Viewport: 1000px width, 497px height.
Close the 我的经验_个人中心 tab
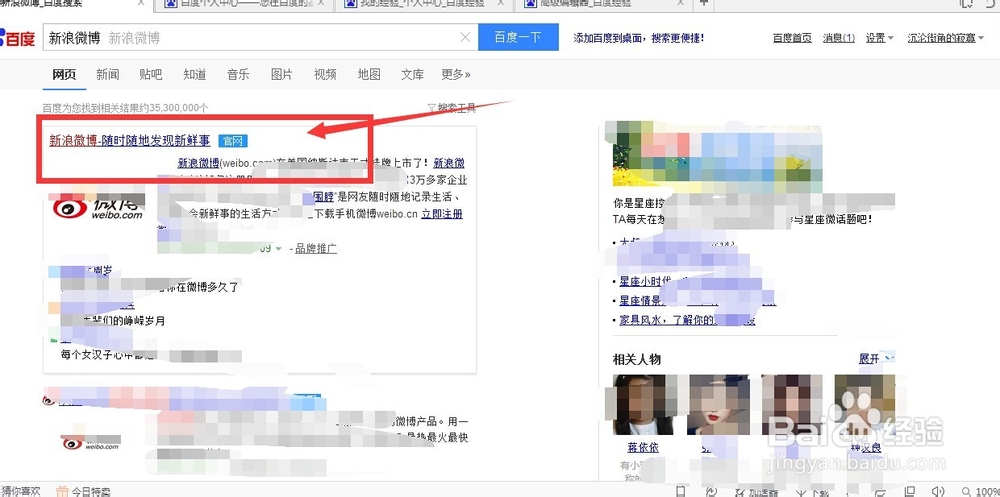click(501, 3)
